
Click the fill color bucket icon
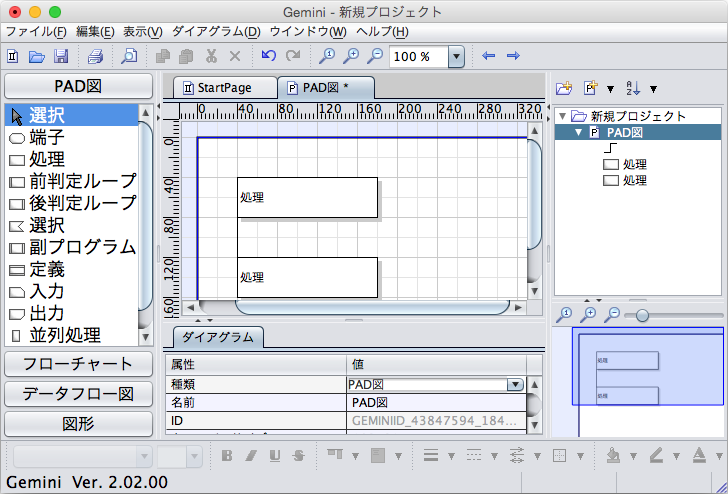pos(613,456)
